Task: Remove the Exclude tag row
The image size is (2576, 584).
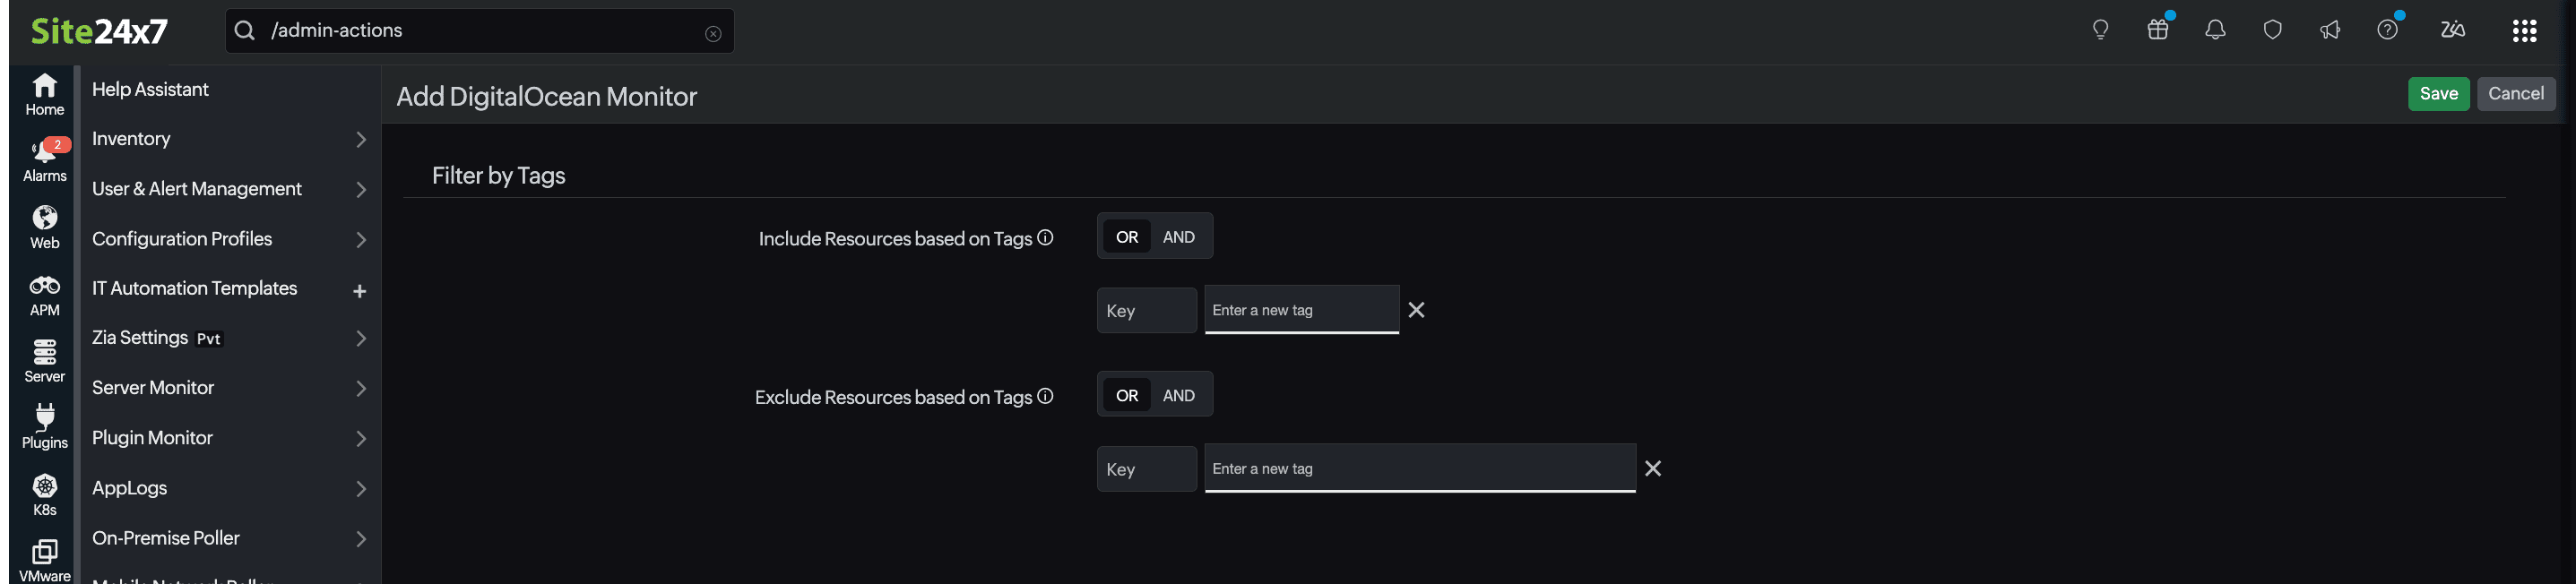Action: tap(1653, 469)
